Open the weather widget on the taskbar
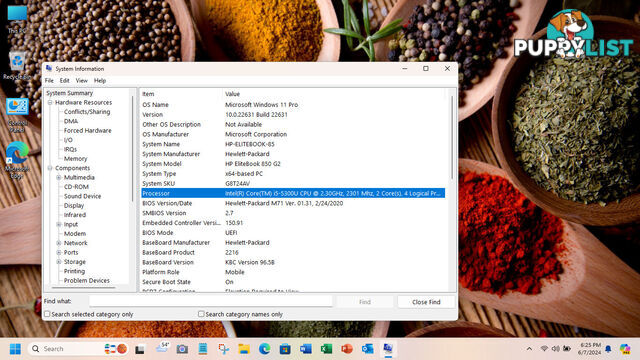Screen dimensions: 640x360 coord(162,348)
